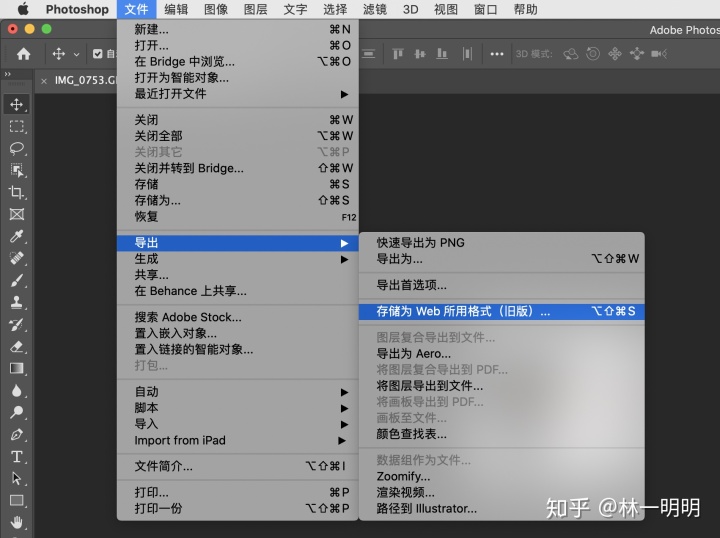Select the Gradient tool
This screenshot has height=538, width=720.
tap(17, 368)
